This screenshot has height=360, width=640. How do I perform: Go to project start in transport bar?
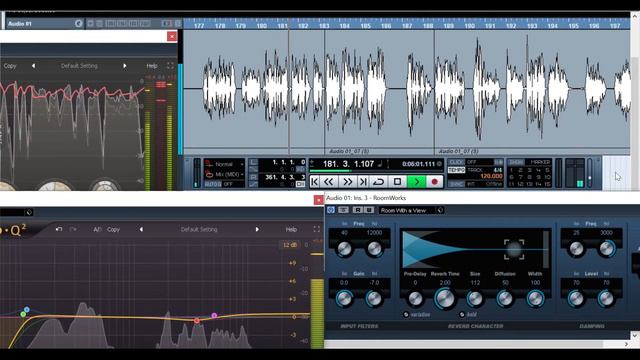click(315, 182)
